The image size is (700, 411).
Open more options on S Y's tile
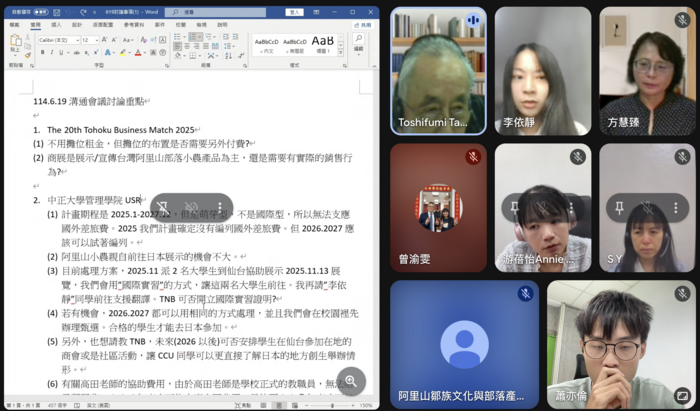(675, 208)
